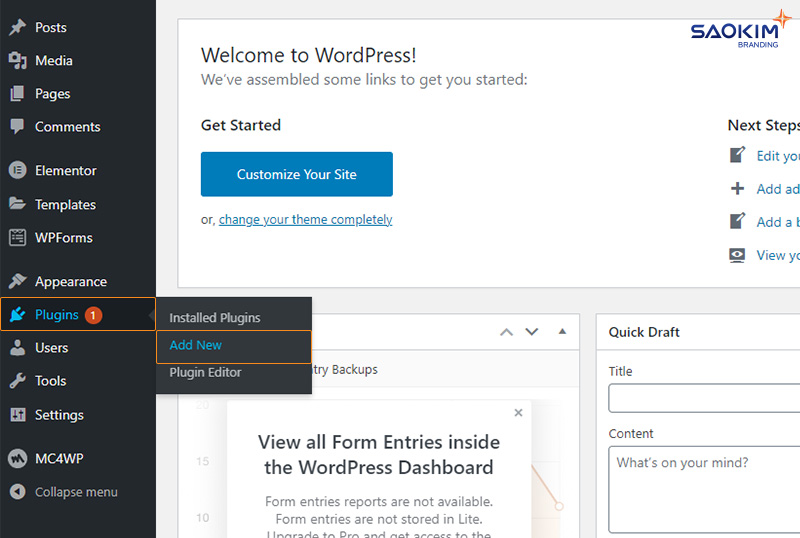Click the Appearance paintbrush icon
800x538 pixels.
point(17,281)
